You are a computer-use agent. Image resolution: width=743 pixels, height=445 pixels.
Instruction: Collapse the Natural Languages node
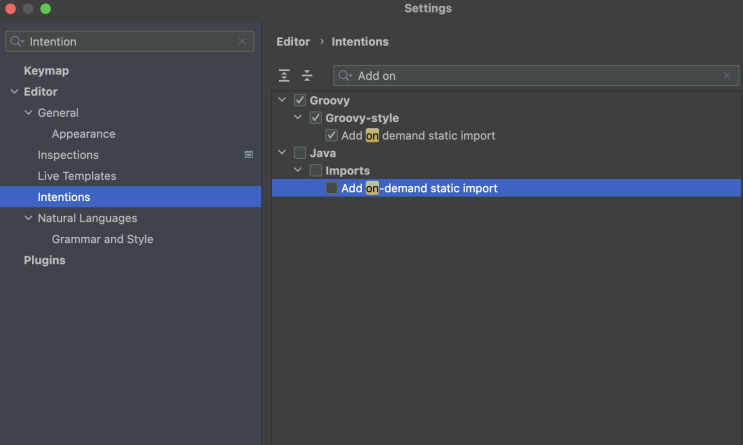pyautogui.click(x=28, y=218)
